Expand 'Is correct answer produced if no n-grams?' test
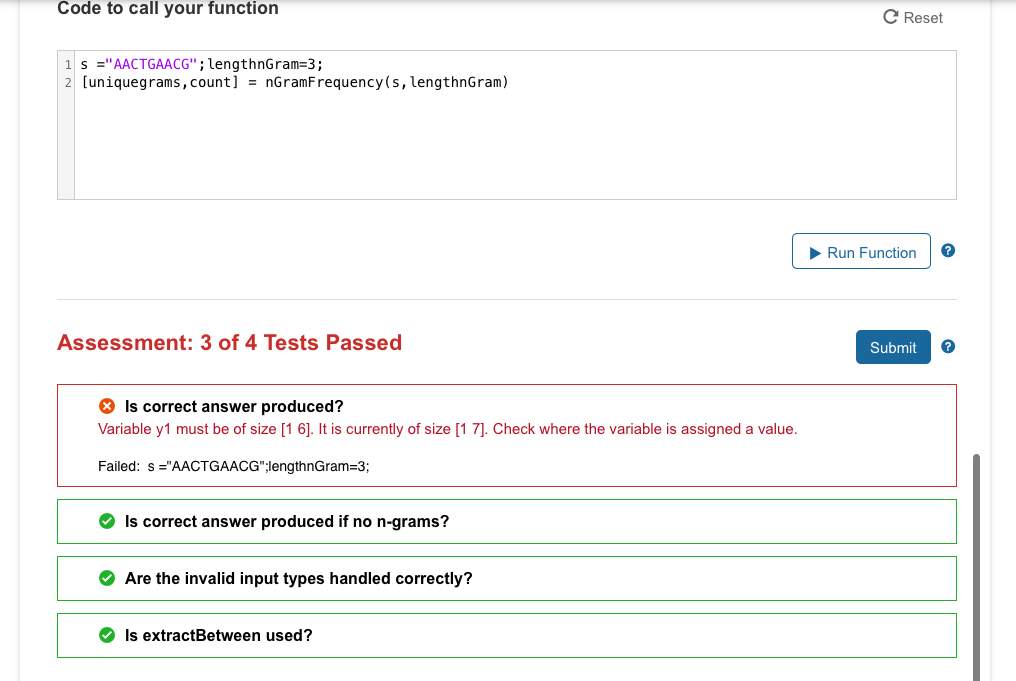This screenshot has width=1016, height=681. click(x=287, y=521)
